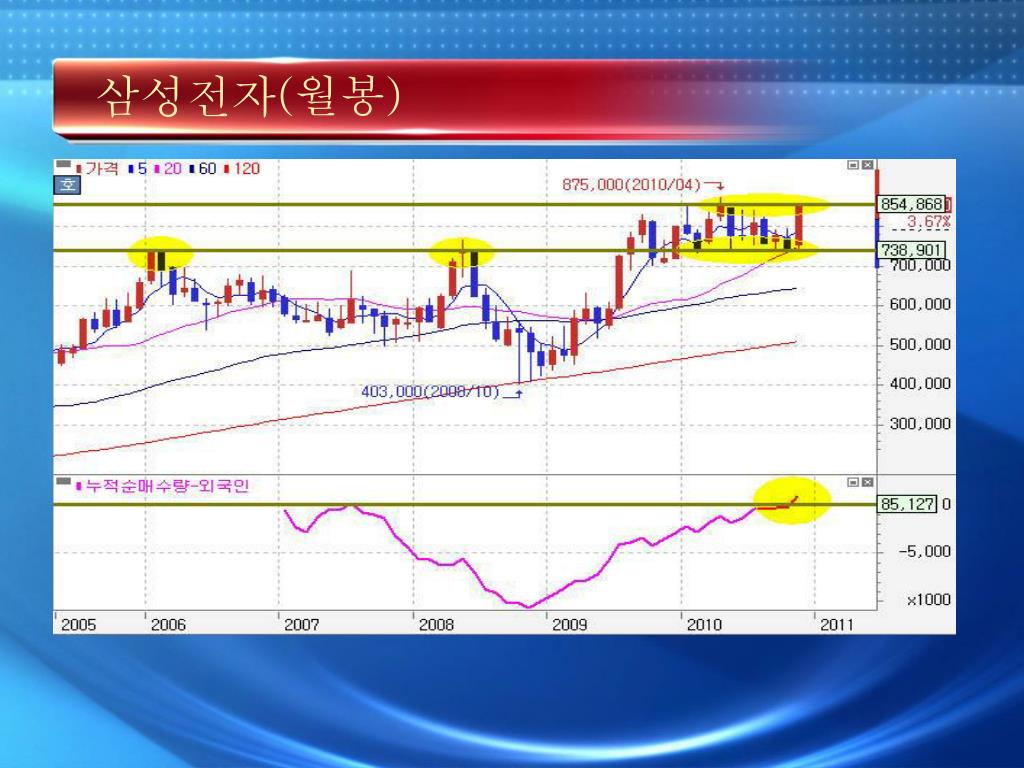Click the 300,000 price axis label
This screenshot has width=1024, height=768.
920,424
